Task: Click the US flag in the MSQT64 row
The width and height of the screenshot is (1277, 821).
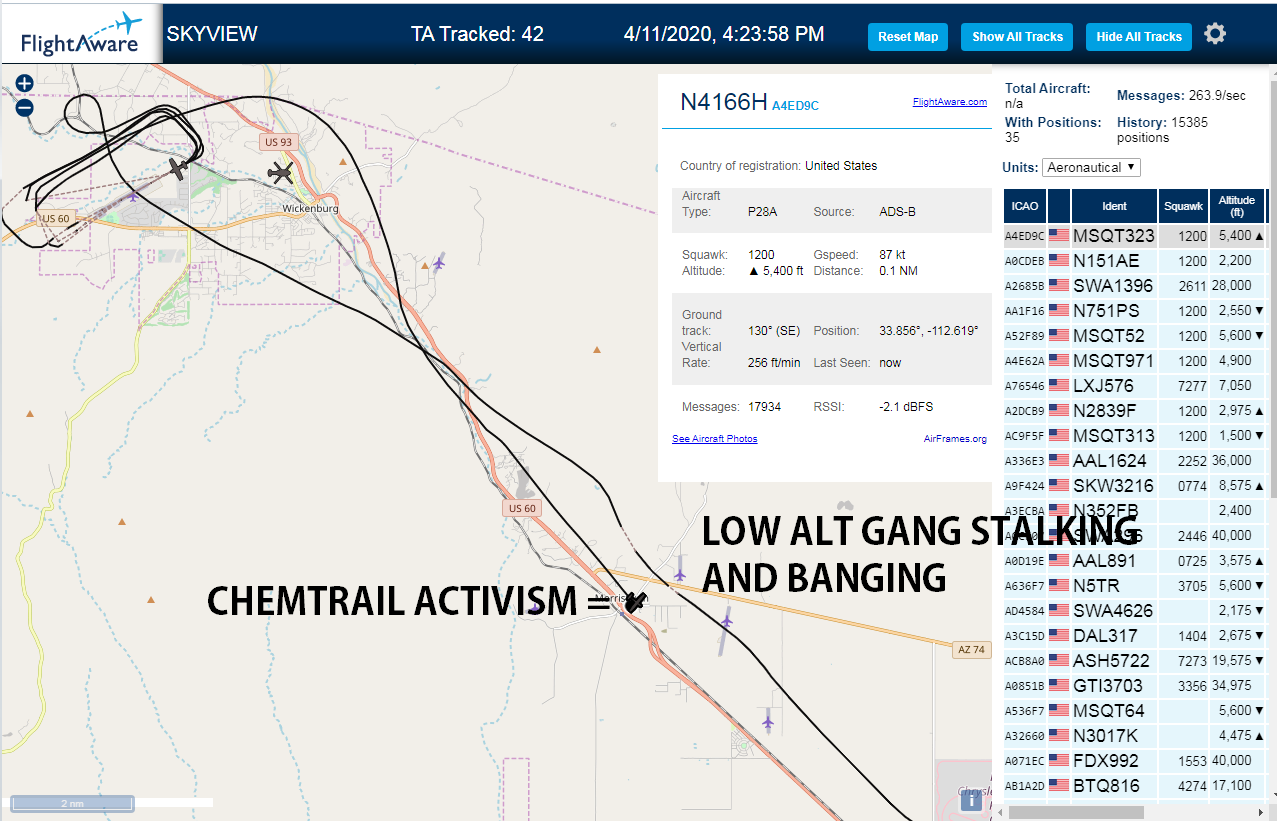Action: point(1059,711)
